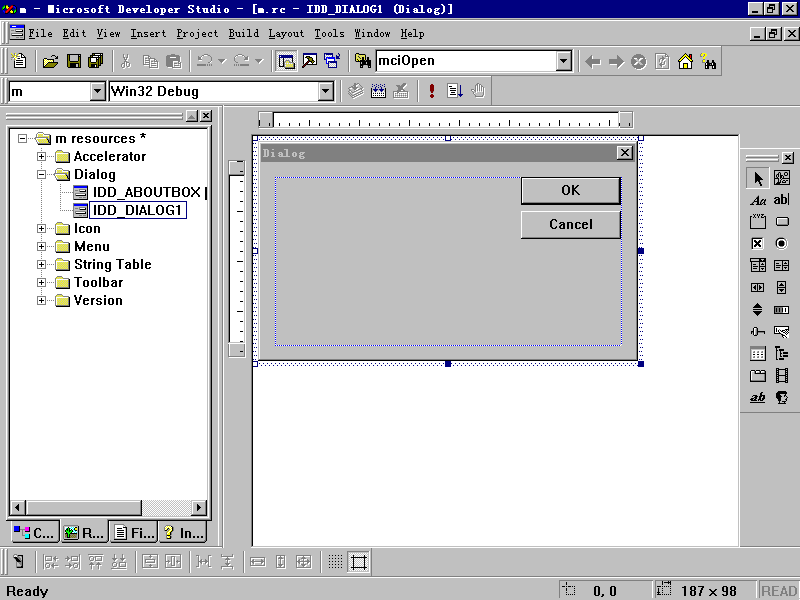Select the Progress bar control tool
The image size is (800, 600).
tap(782, 309)
